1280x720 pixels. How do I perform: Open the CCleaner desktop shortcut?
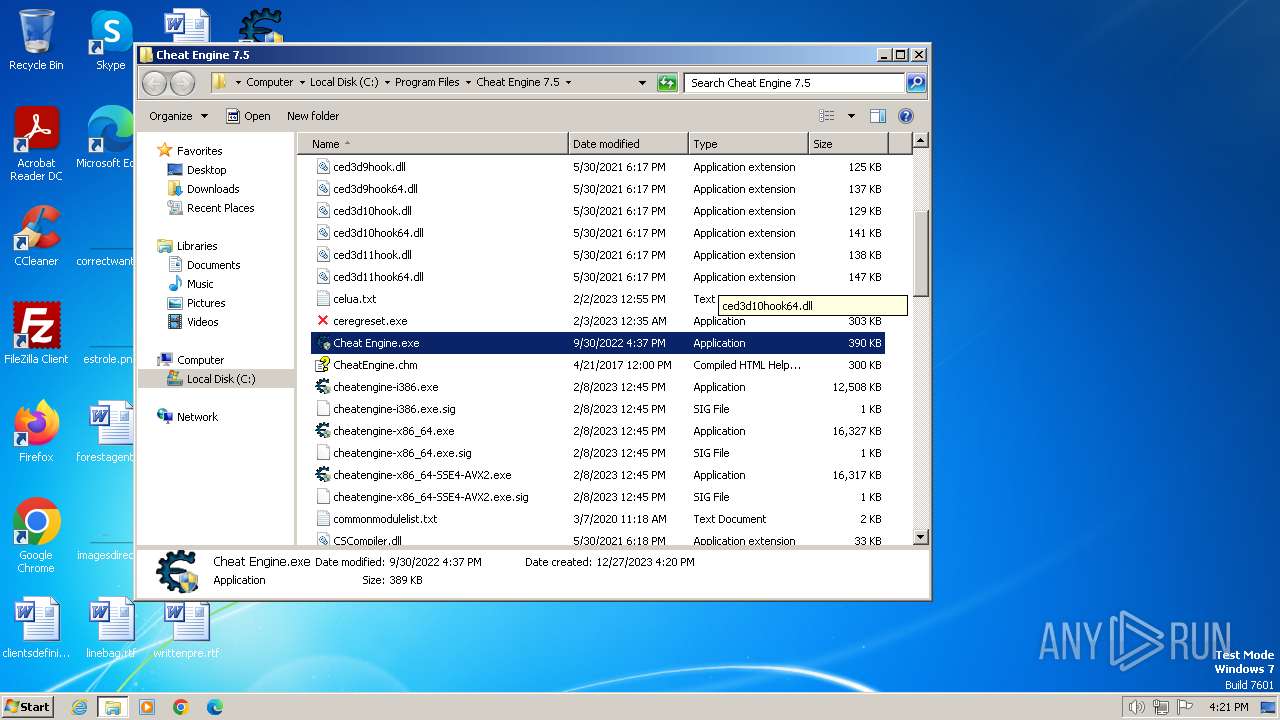coord(36,236)
